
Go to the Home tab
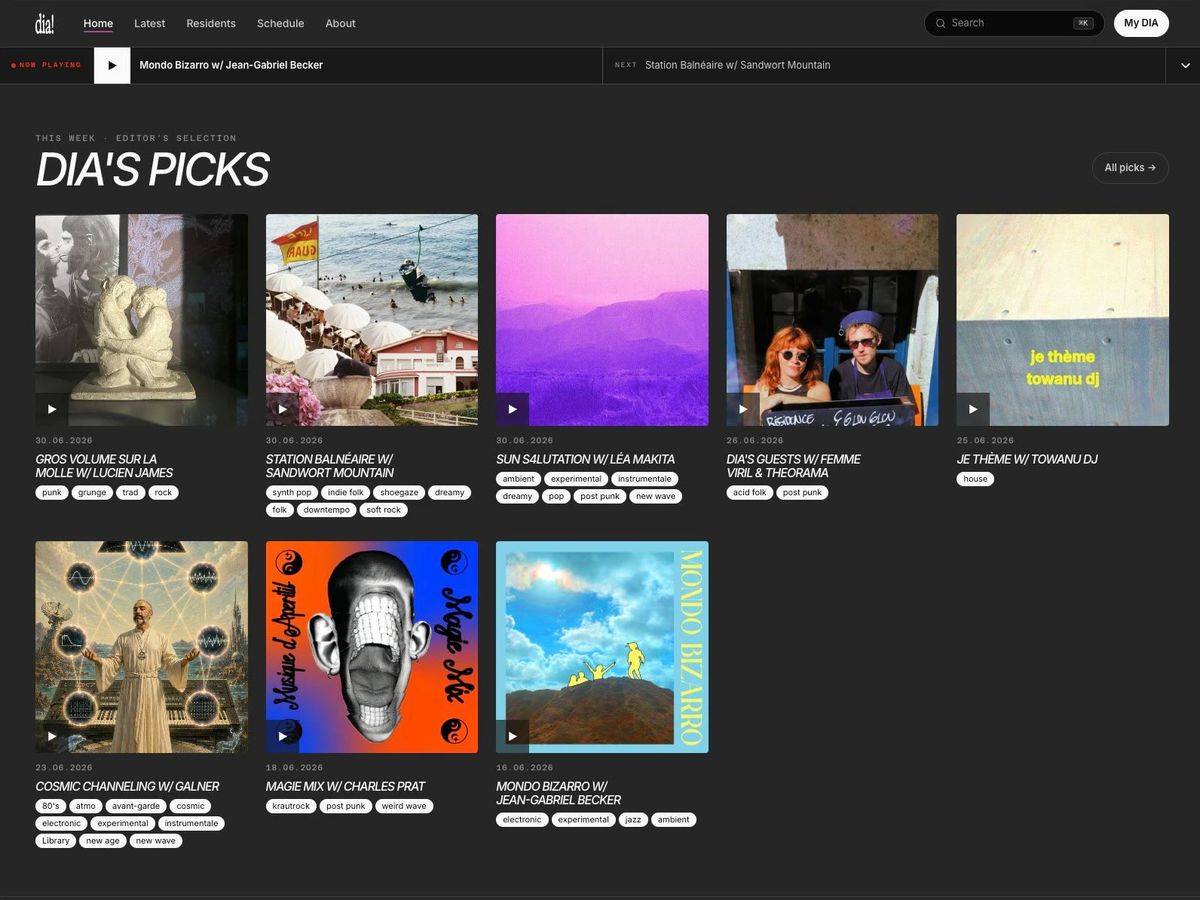[x=98, y=23]
